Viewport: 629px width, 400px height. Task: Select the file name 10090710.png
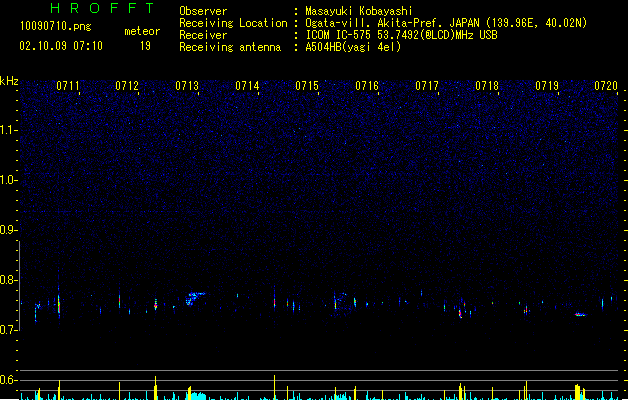point(56,26)
